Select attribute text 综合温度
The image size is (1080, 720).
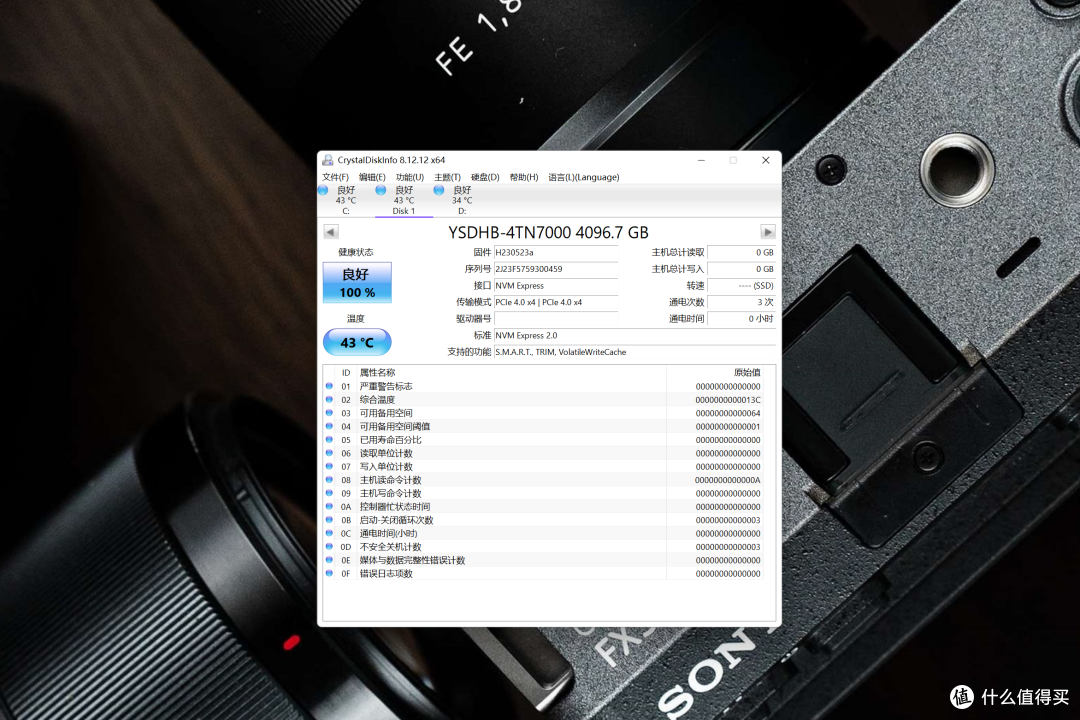(x=377, y=400)
